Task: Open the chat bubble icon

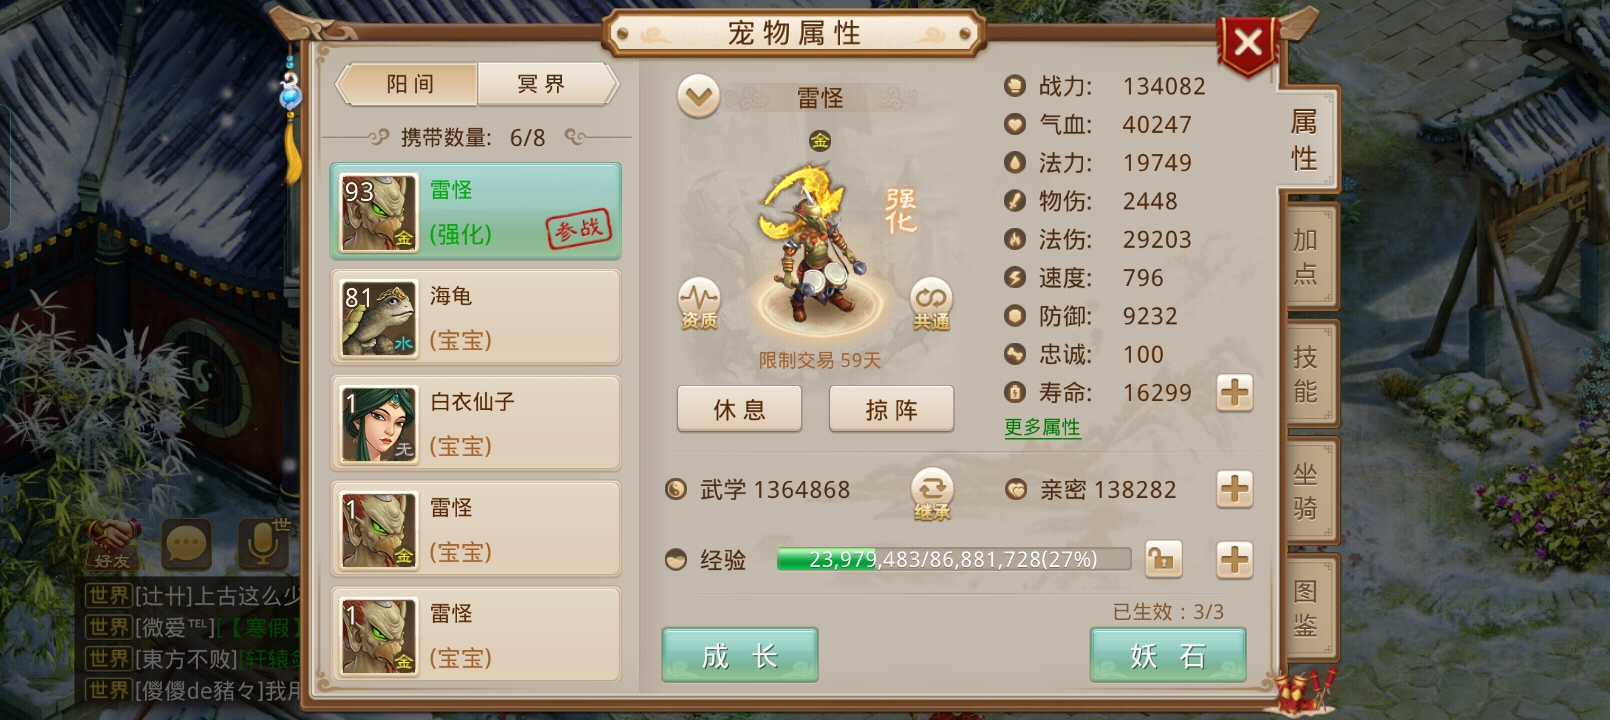Action: [186, 545]
